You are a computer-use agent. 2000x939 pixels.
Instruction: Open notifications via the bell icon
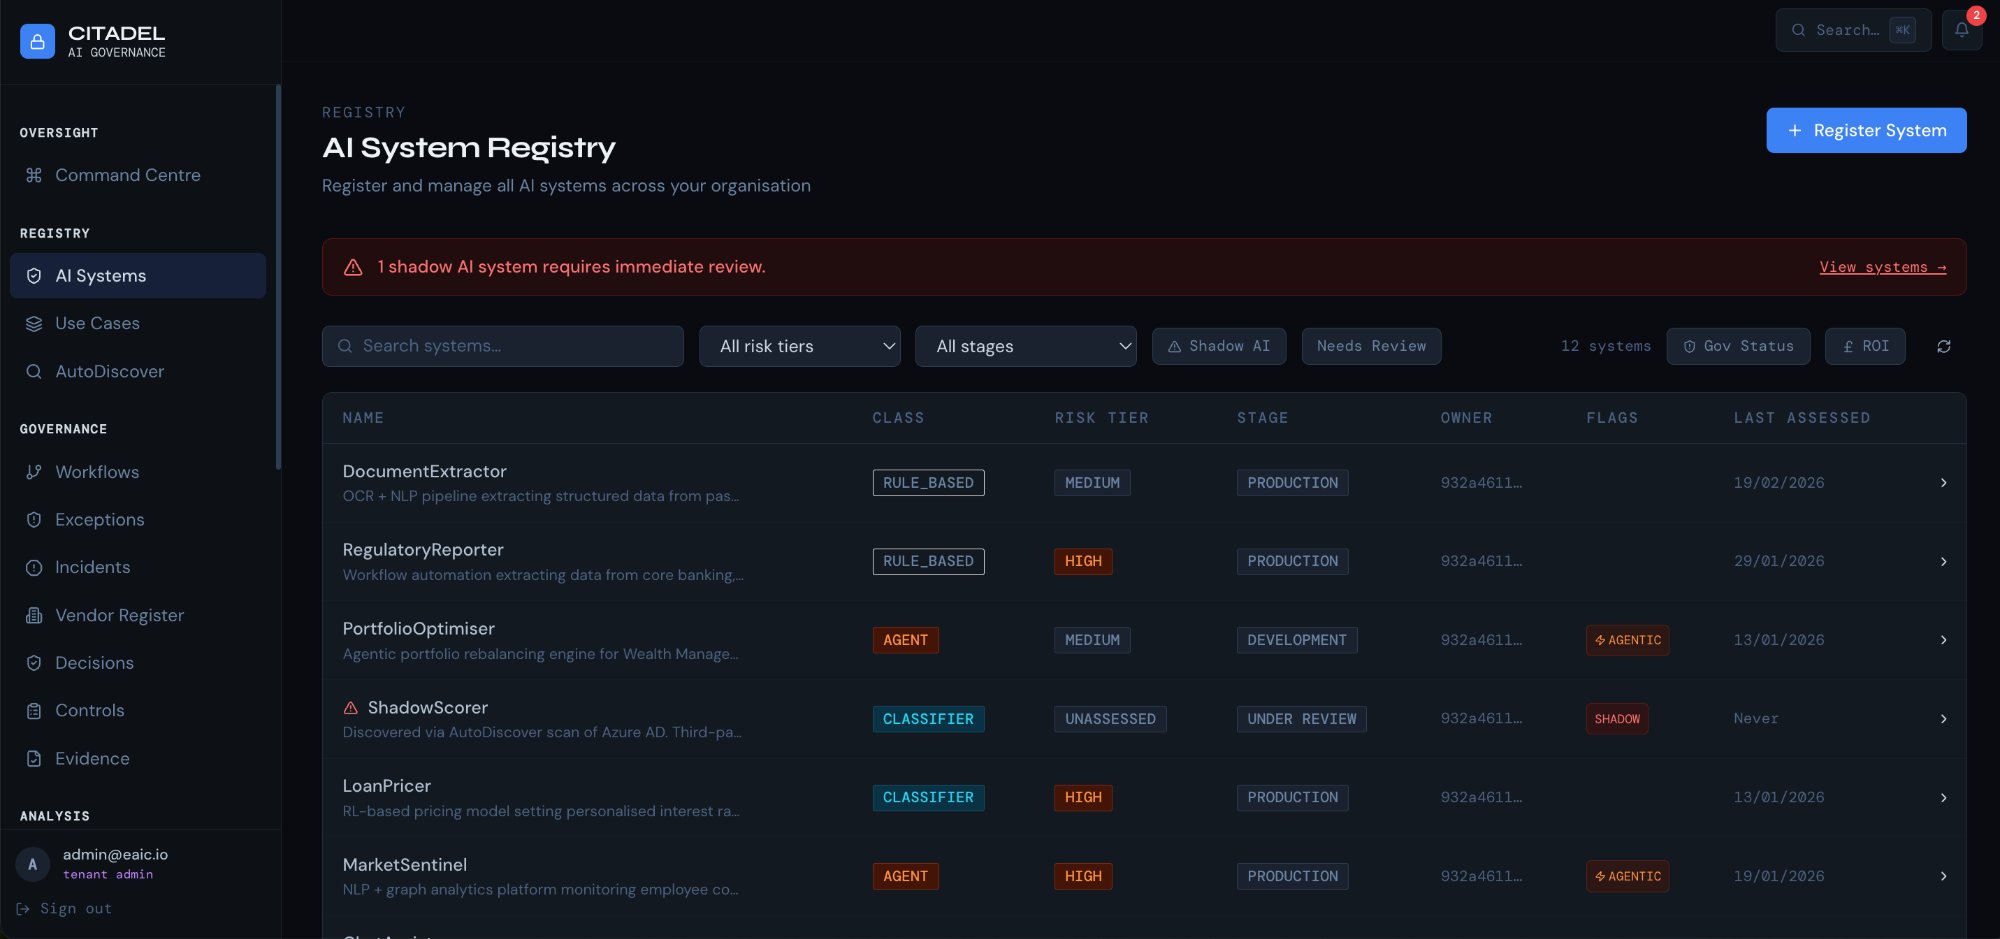click(x=1962, y=30)
